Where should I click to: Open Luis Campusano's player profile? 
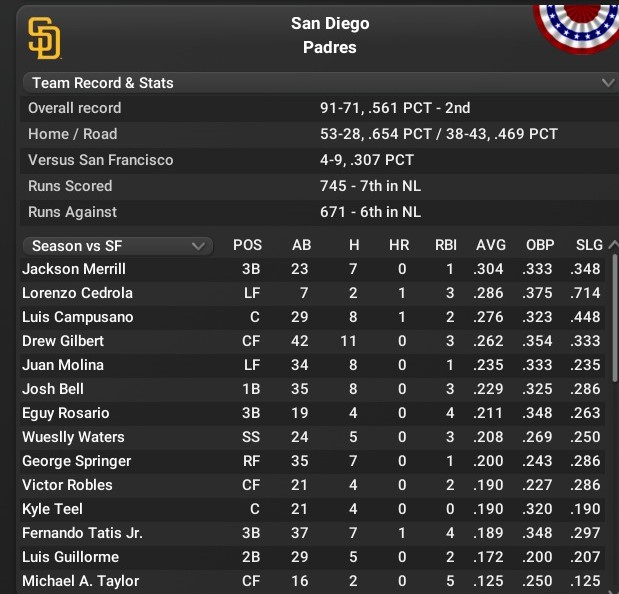click(78, 317)
